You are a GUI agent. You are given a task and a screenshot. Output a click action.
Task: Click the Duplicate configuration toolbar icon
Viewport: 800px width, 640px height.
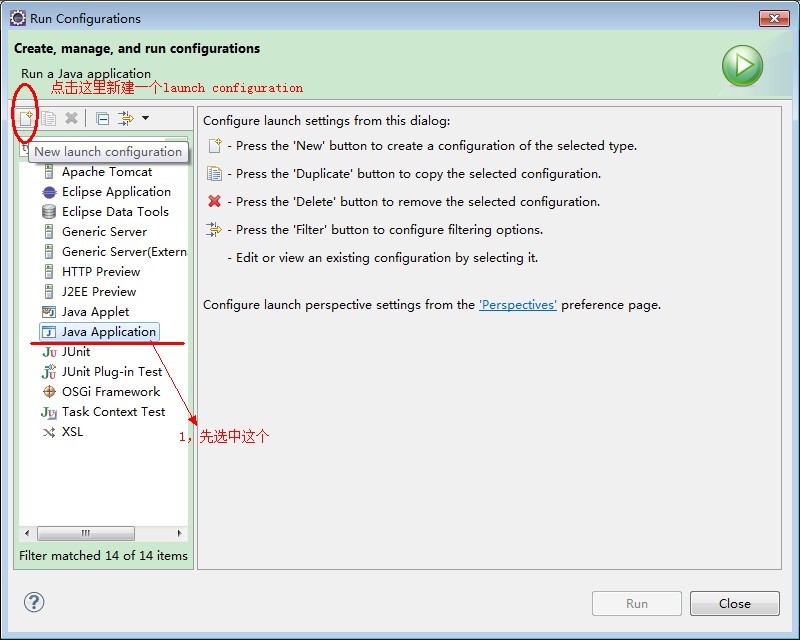coord(49,118)
